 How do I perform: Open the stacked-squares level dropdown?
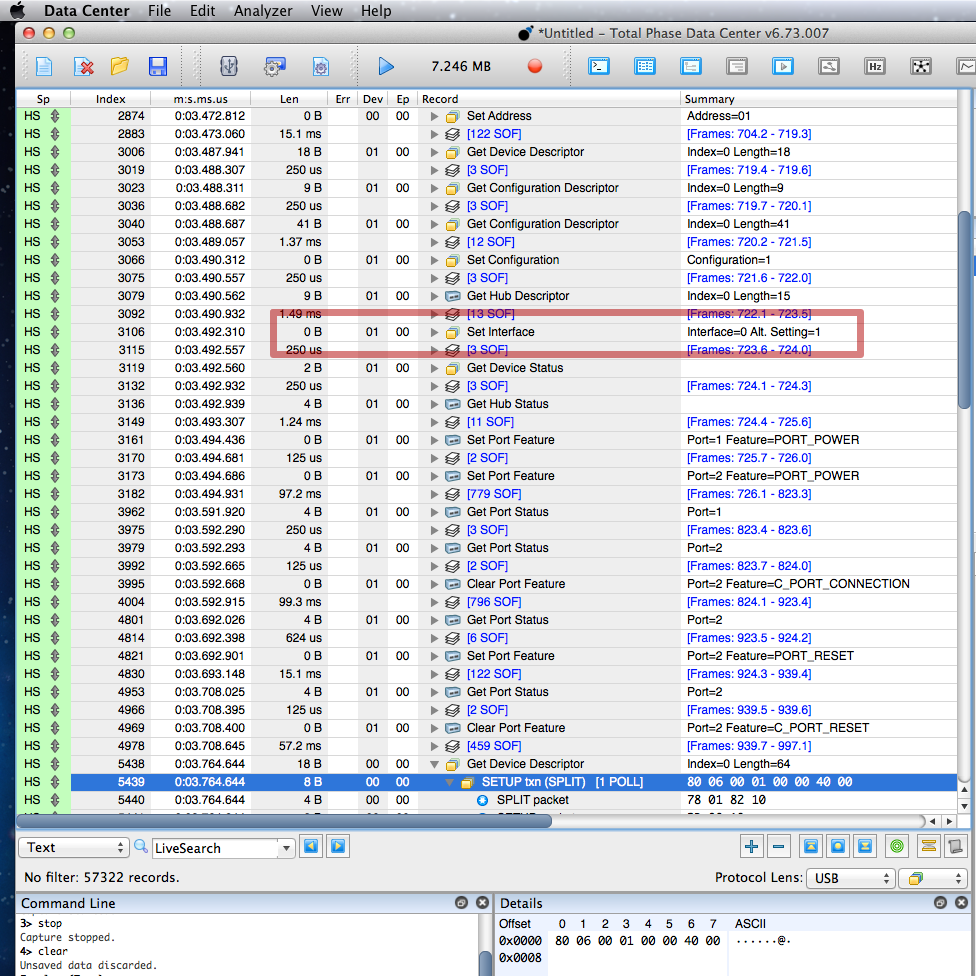934,878
